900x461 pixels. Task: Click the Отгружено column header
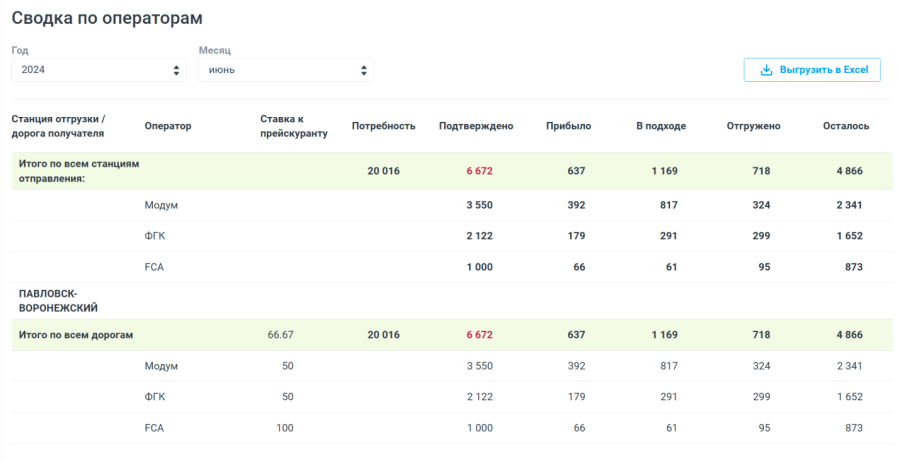click(x=754, y=126)
